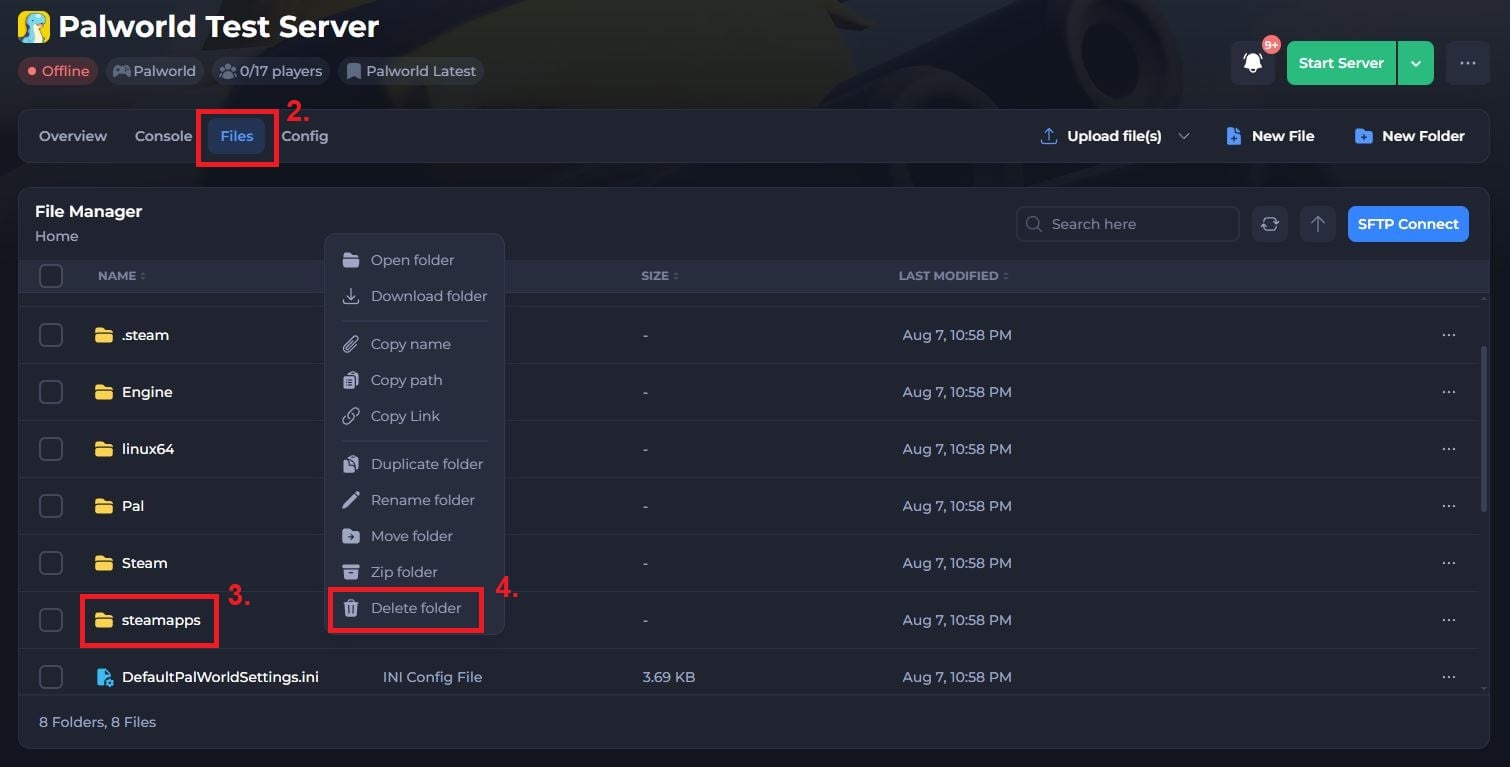
Task: Click the Steam folder icon
Action: 103,563
